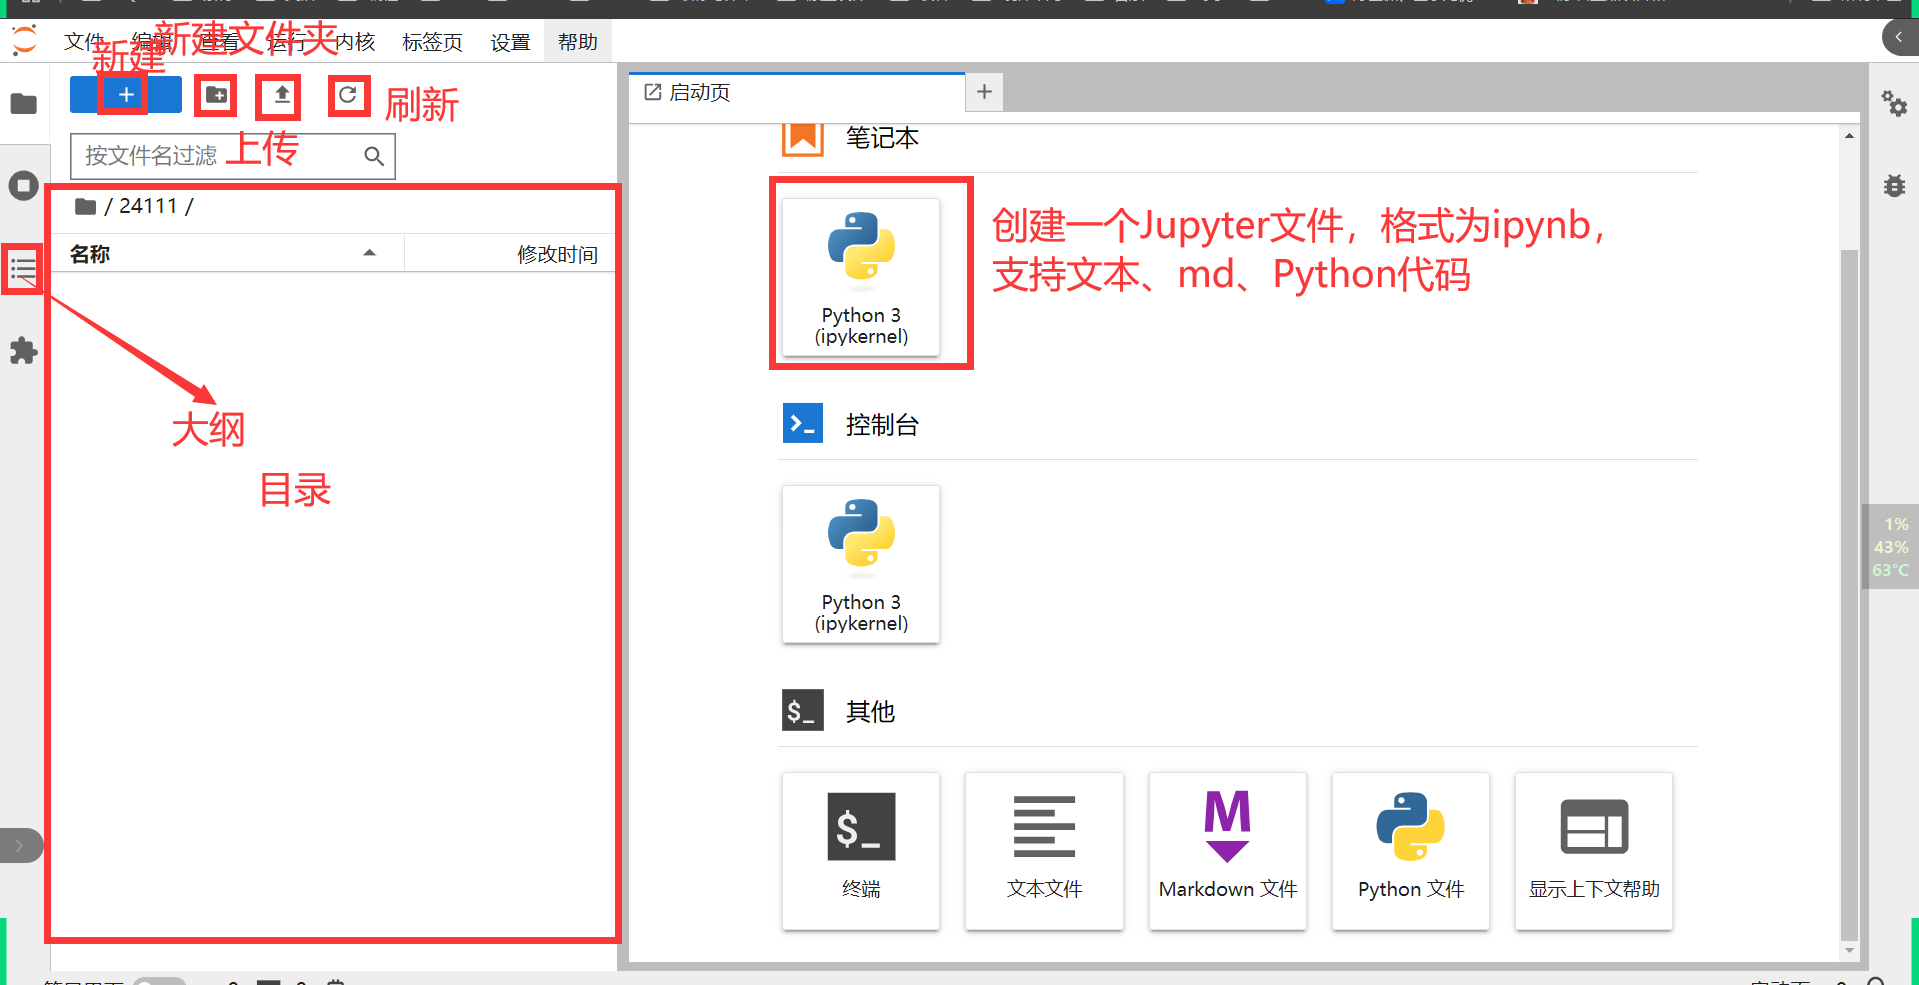Add a new launcher tab with plus

985,92
